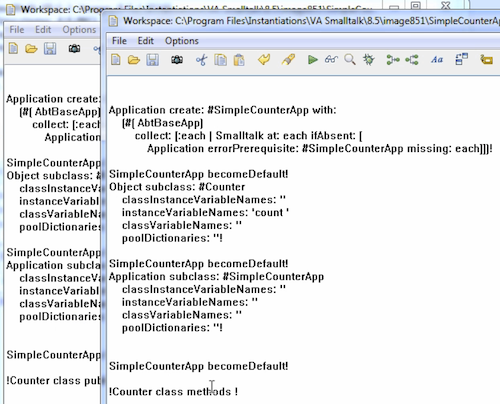This screenshot has height=404, width=500.
Task: Click the yellow undo arrow icon
Action: pos(264,60)
